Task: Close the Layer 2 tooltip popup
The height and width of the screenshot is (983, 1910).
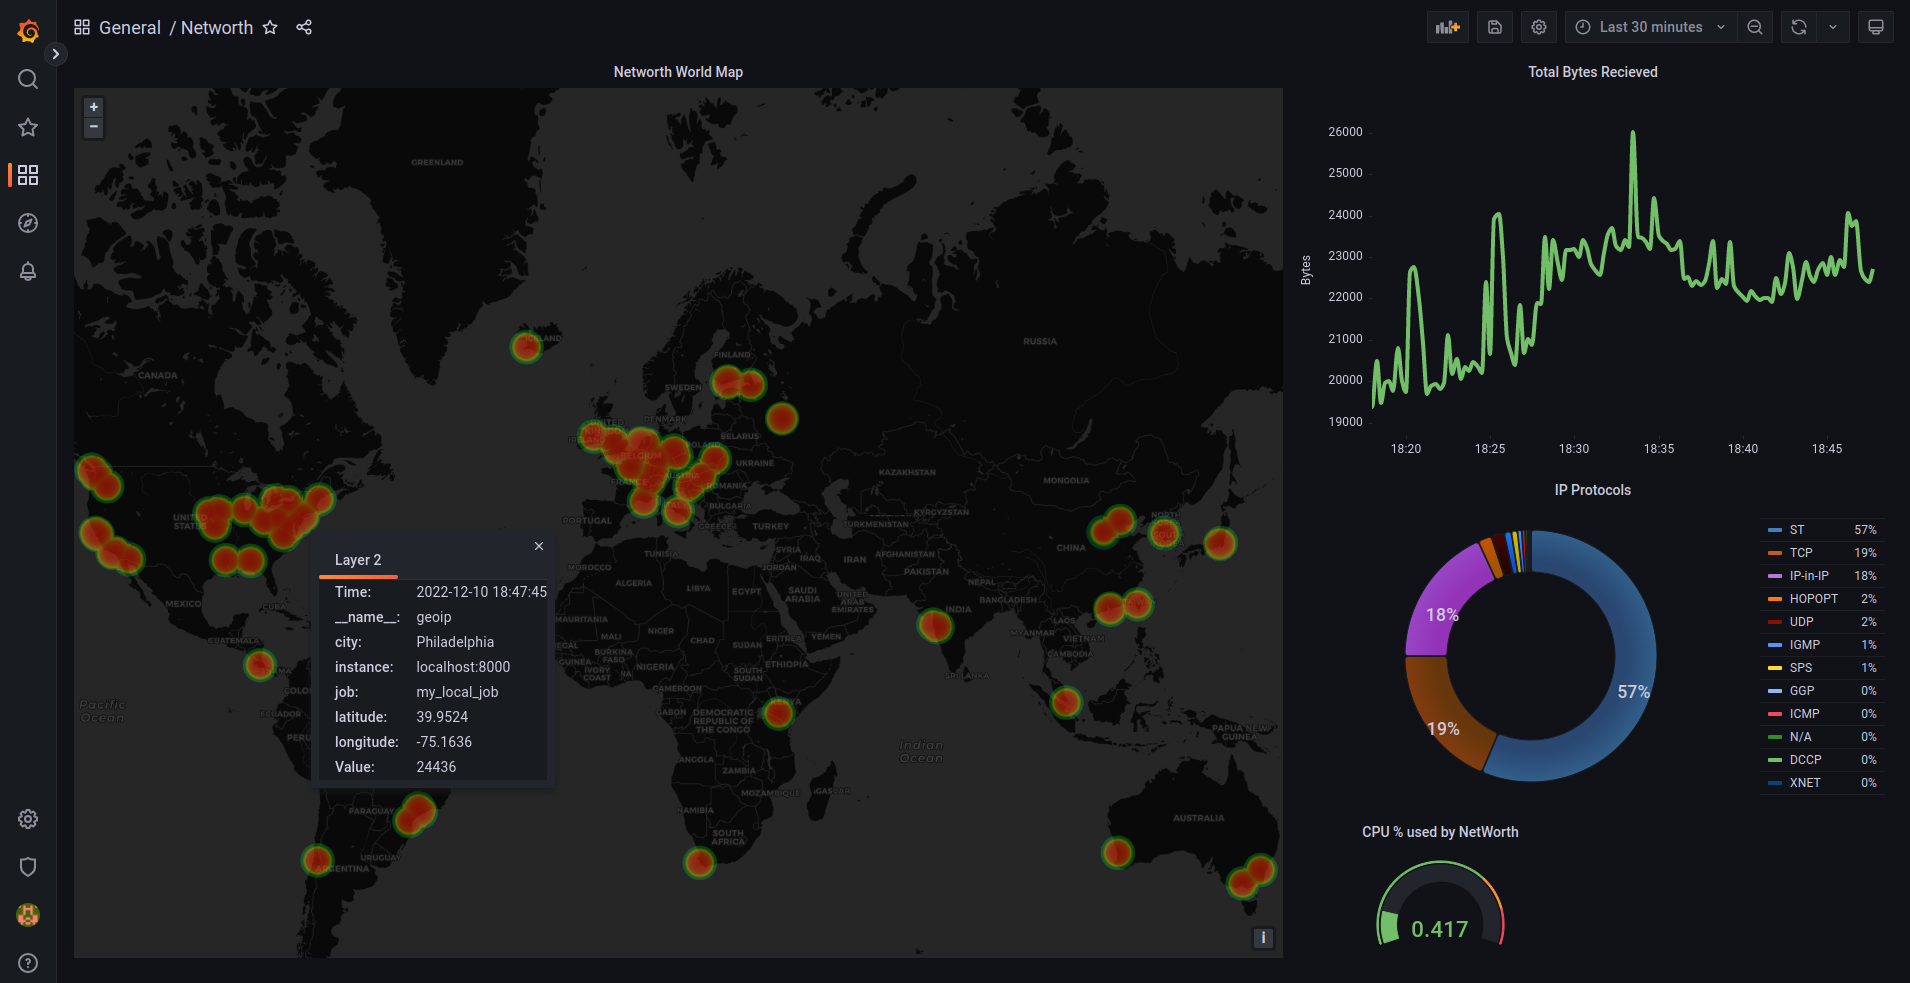Action: click(x=539, y=546)
